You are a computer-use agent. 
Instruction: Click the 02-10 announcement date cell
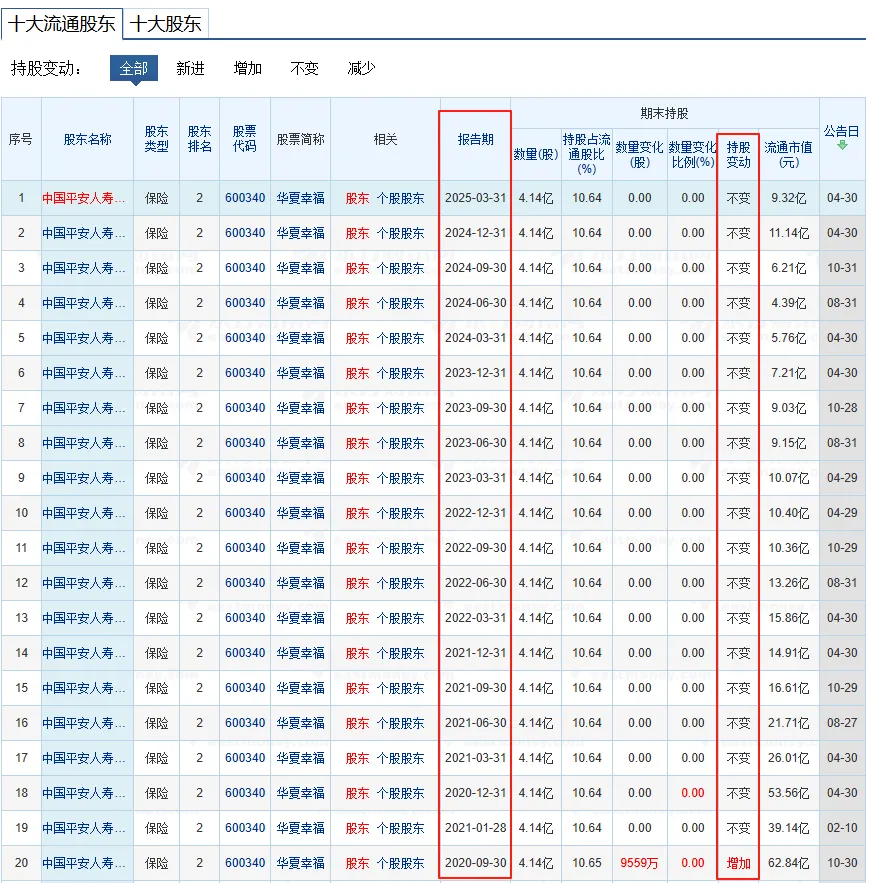pos(842,828)
